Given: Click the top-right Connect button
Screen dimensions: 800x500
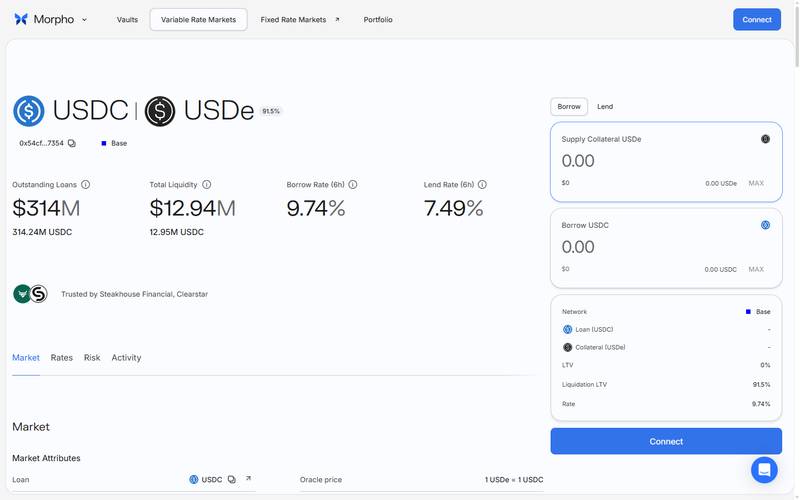Looking at the screenshot, I should click(x=757, y=19).
